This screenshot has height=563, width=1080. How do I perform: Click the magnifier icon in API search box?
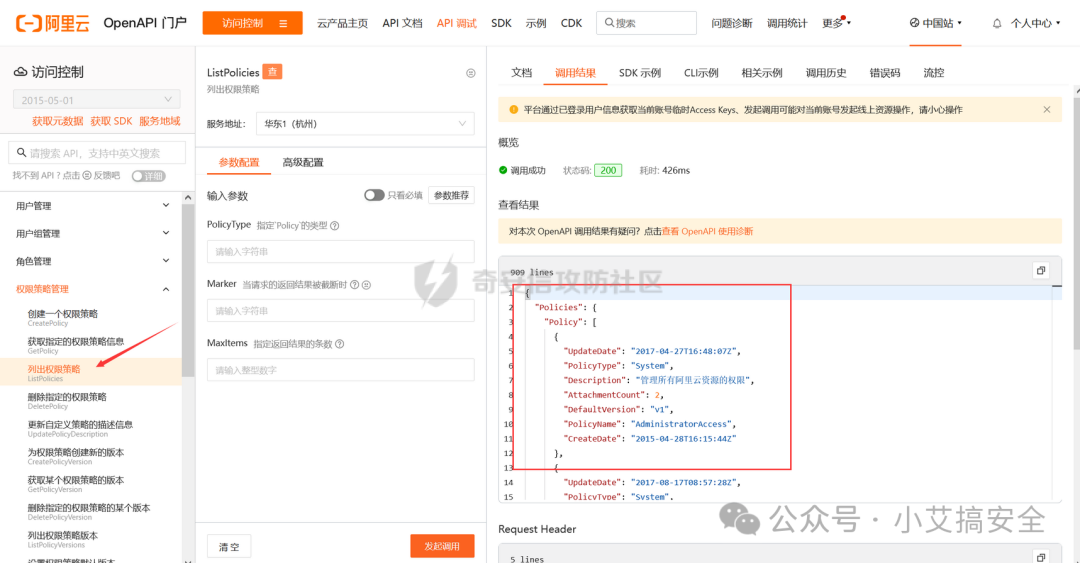[x=21, y=152]
